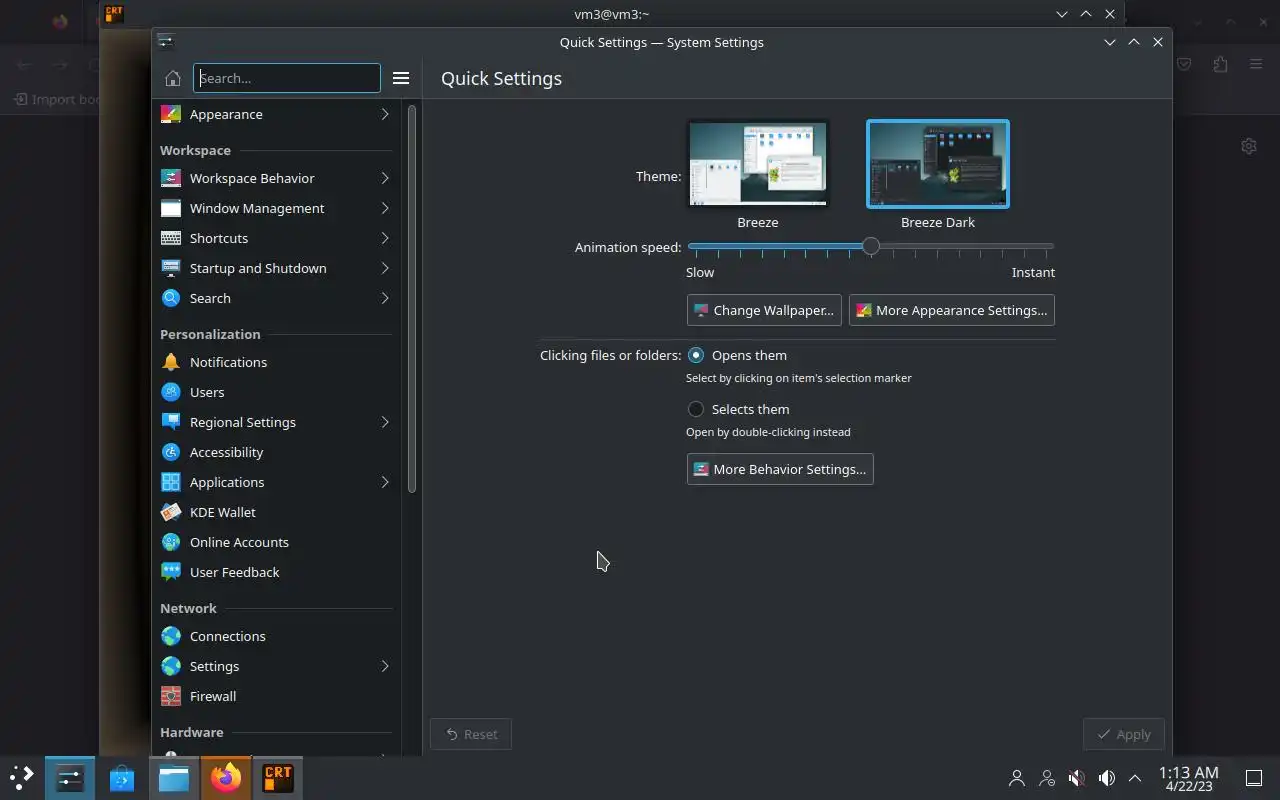1280x800 pixels.
Task: Click the Regional Settings icon
Action: (171, 422)
